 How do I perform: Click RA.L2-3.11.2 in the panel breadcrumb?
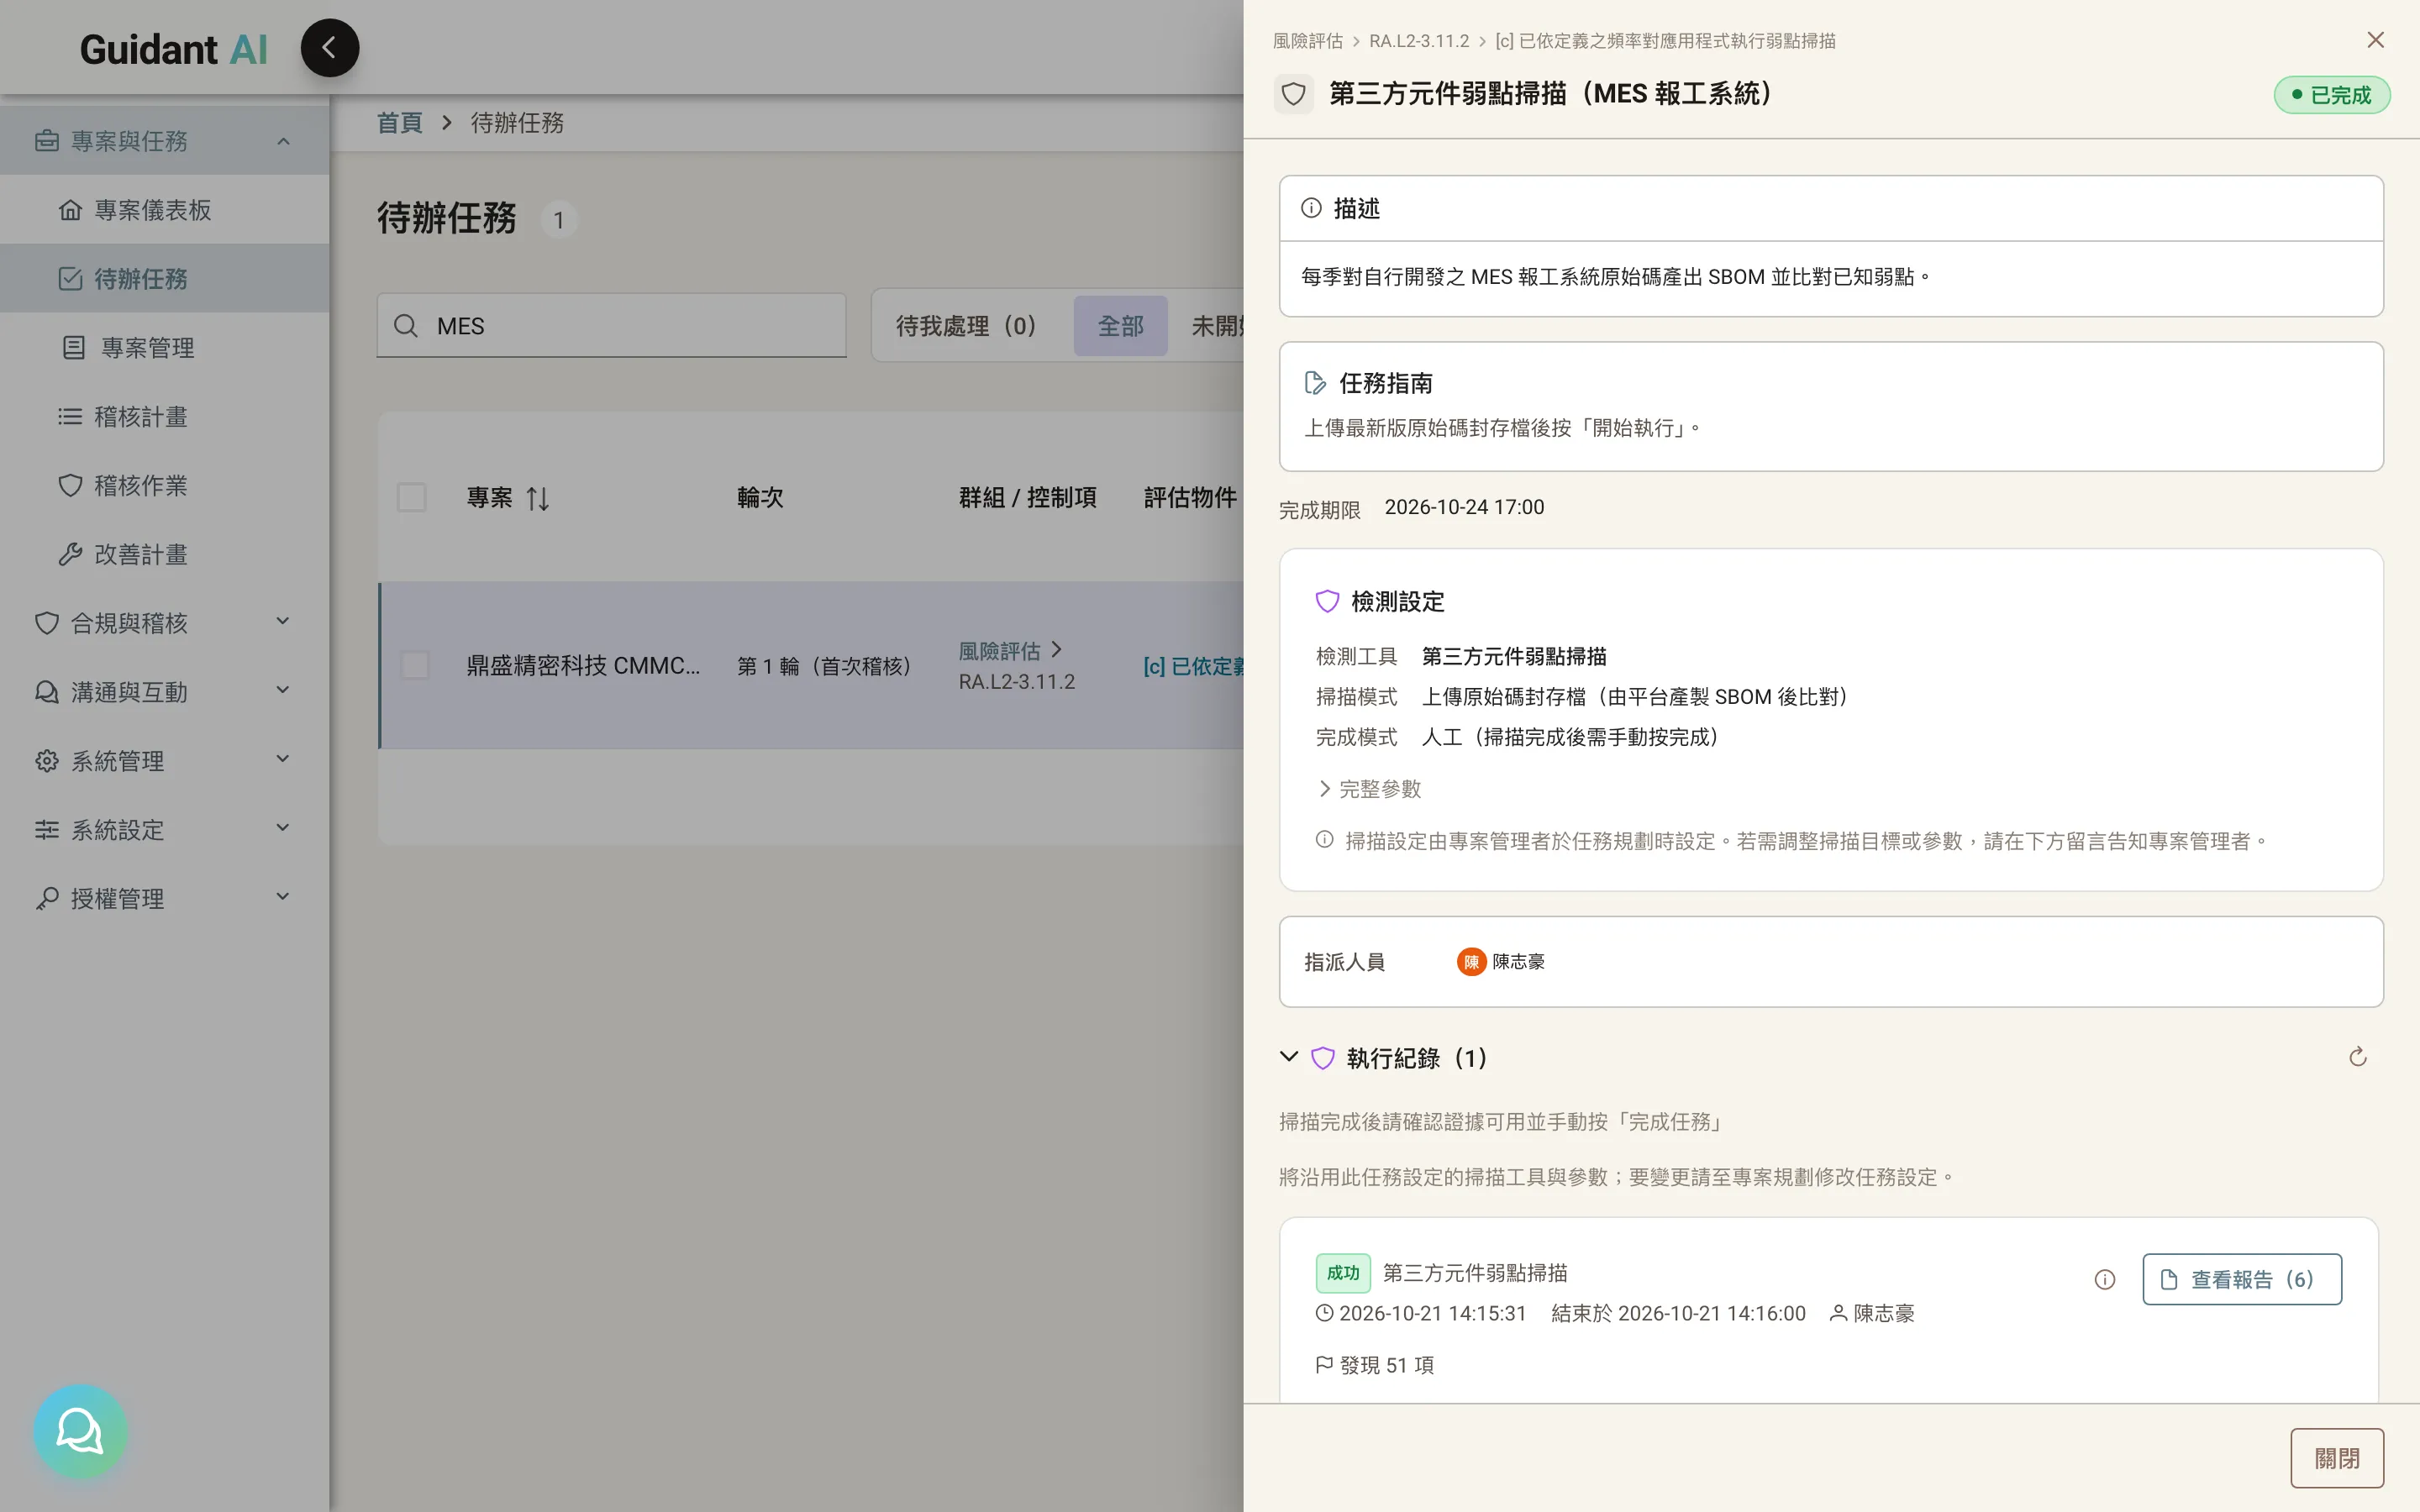click(1419, 41)
